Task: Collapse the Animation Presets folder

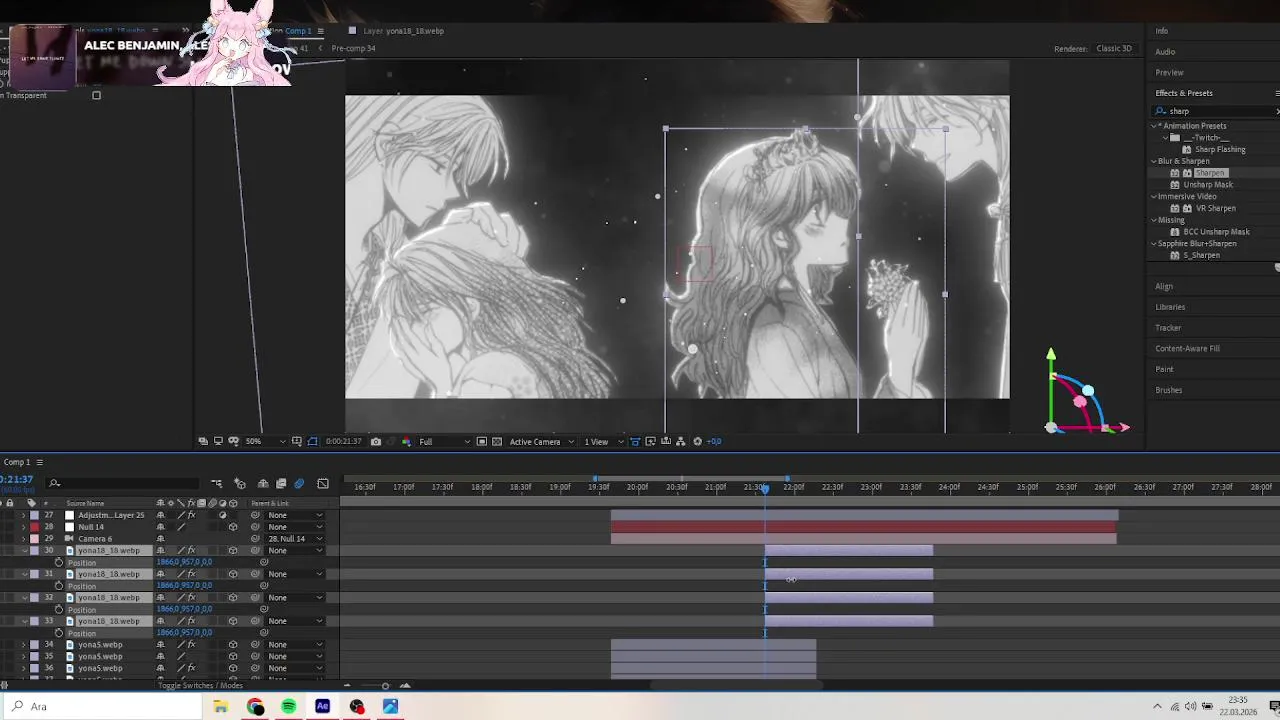Action: (1155, 126)
